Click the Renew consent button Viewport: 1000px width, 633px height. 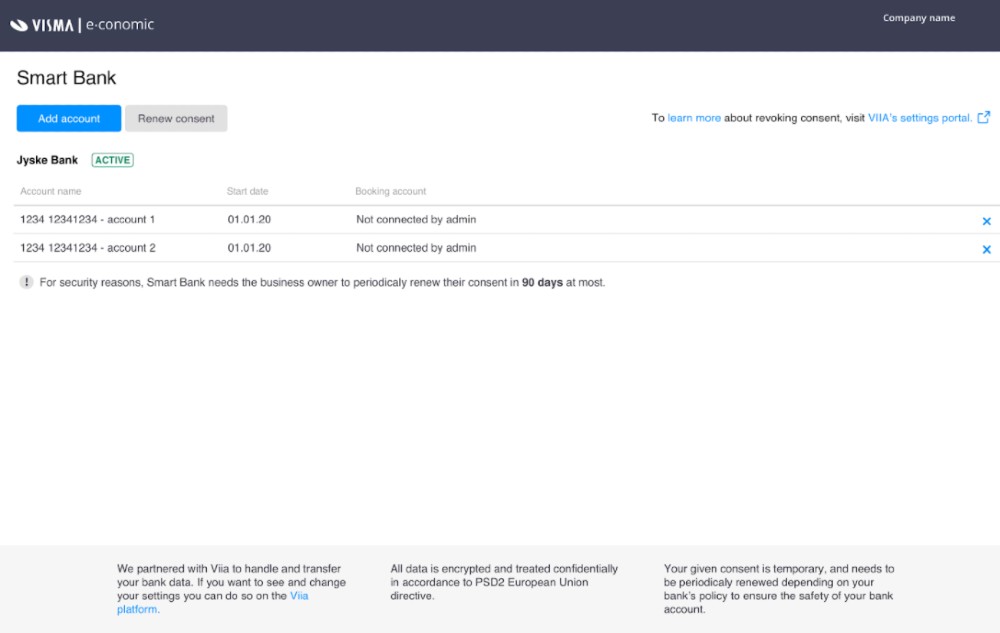pos(176,119)
